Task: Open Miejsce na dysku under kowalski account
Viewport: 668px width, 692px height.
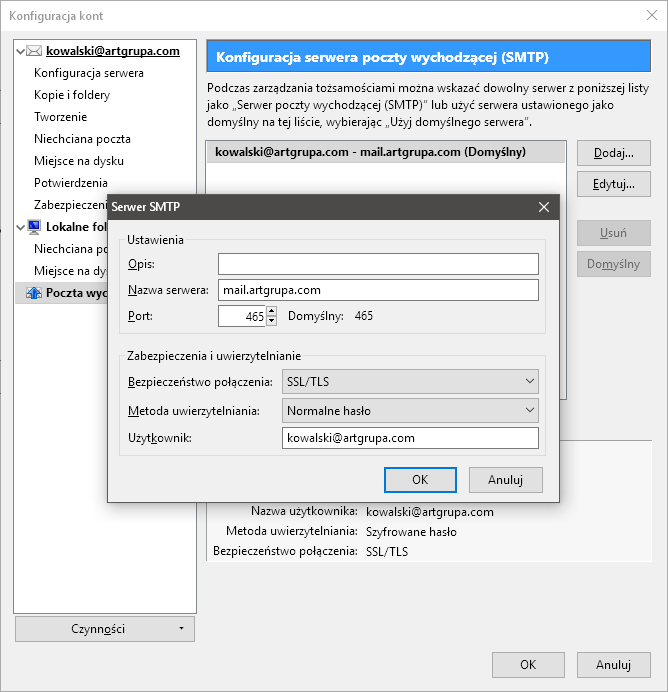Action: click(x=79, y=161)
